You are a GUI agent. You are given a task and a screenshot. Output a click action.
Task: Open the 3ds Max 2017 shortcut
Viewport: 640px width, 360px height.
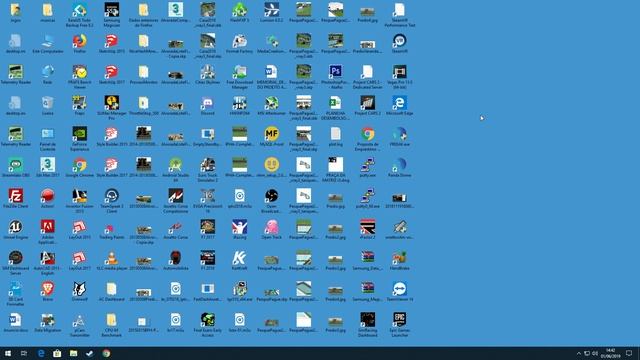click(x=48, y=165)
